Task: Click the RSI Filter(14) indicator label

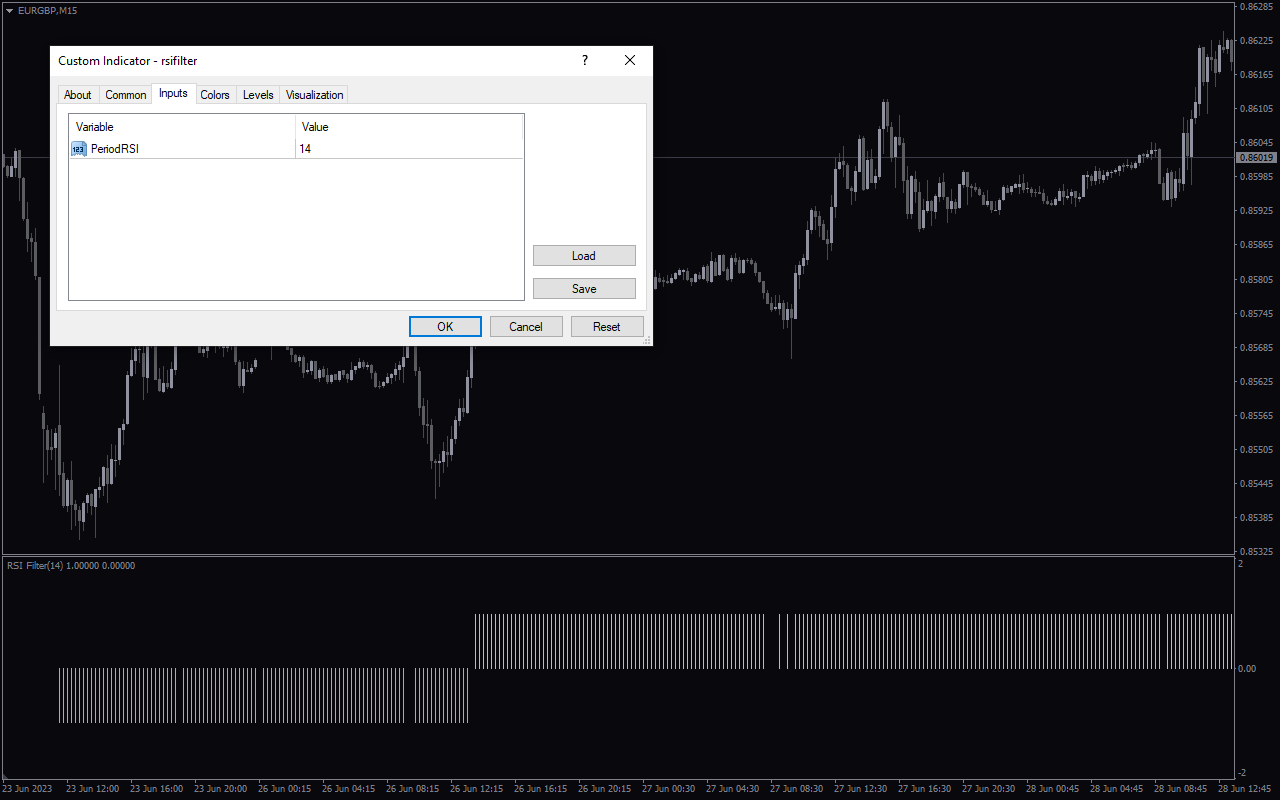Action: coord(71,566)
